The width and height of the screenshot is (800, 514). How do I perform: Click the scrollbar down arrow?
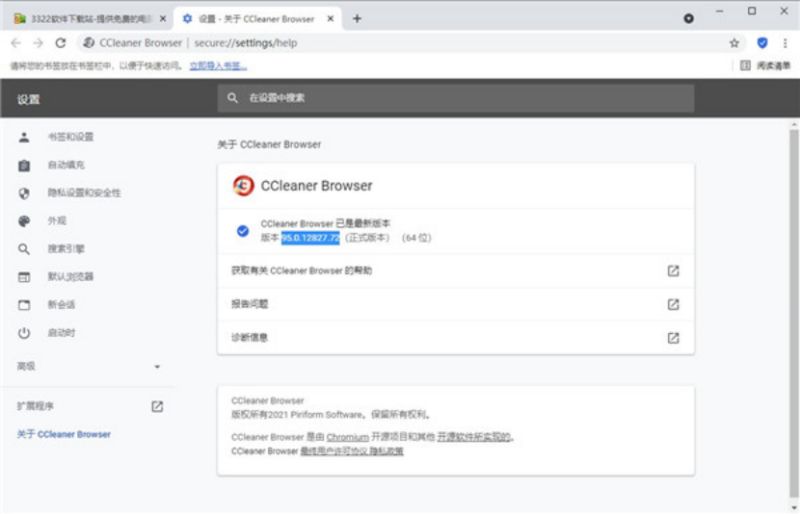coord(794,507)
